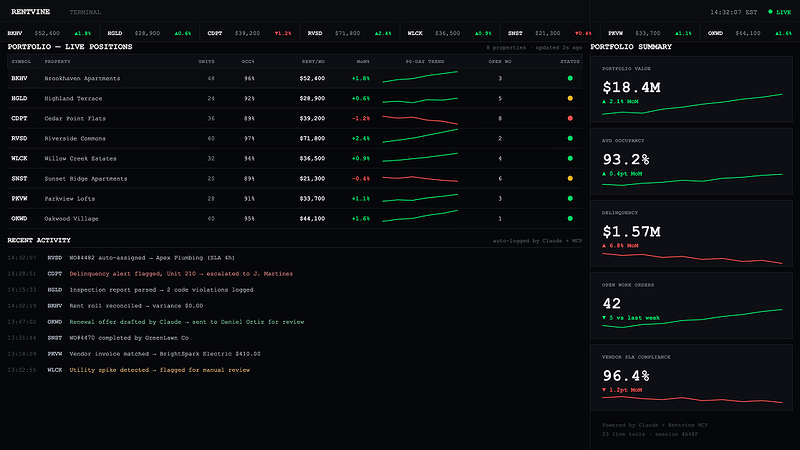Click the $71,800 rent value for Riverside Commons
The image size is (800, 450).
pos(312,138)
